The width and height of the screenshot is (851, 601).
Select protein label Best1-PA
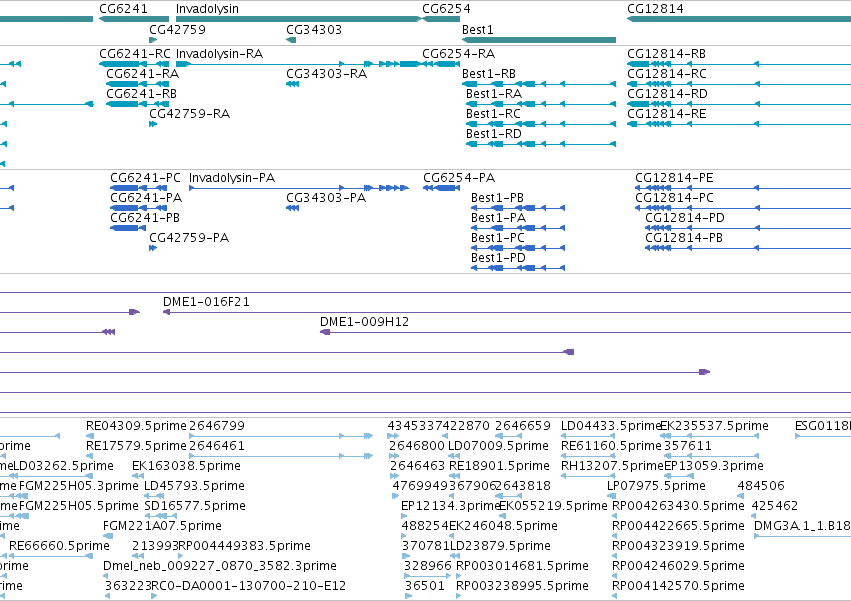[x=498, y=218]
